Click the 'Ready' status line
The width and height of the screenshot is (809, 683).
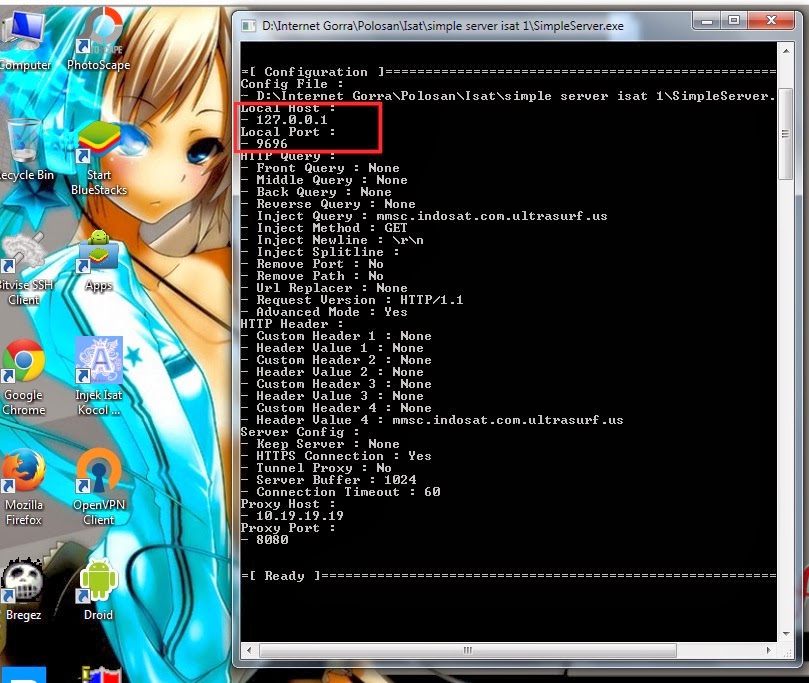(508, 576)
